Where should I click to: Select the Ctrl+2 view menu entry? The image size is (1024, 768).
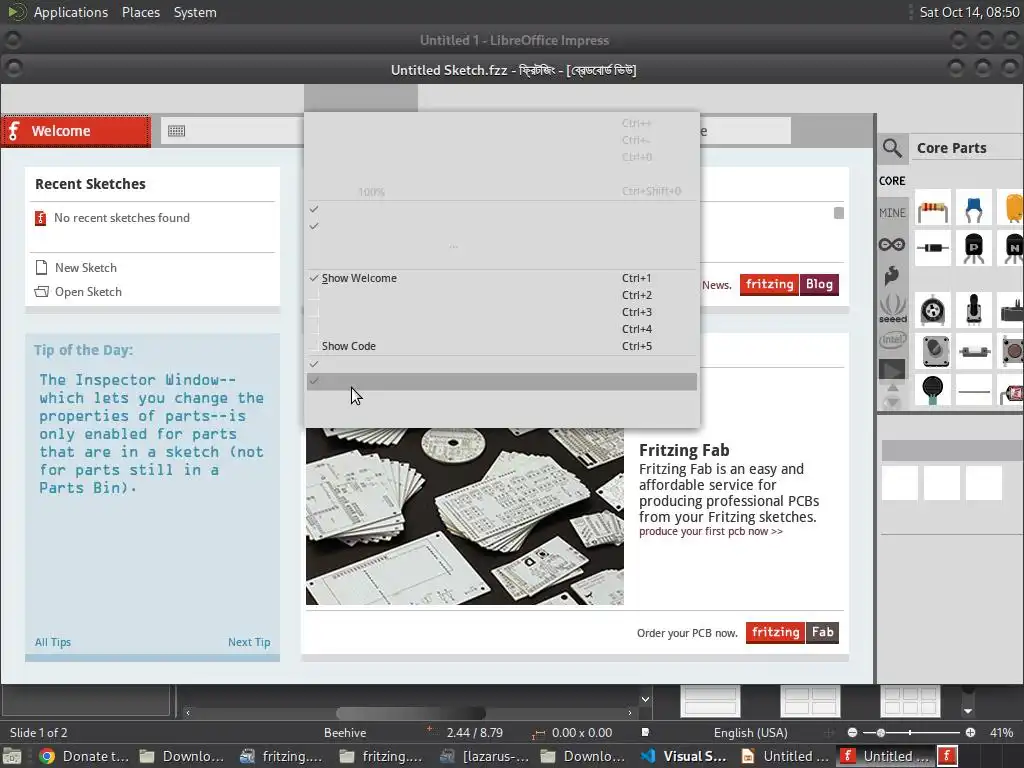tap(502, 295)
